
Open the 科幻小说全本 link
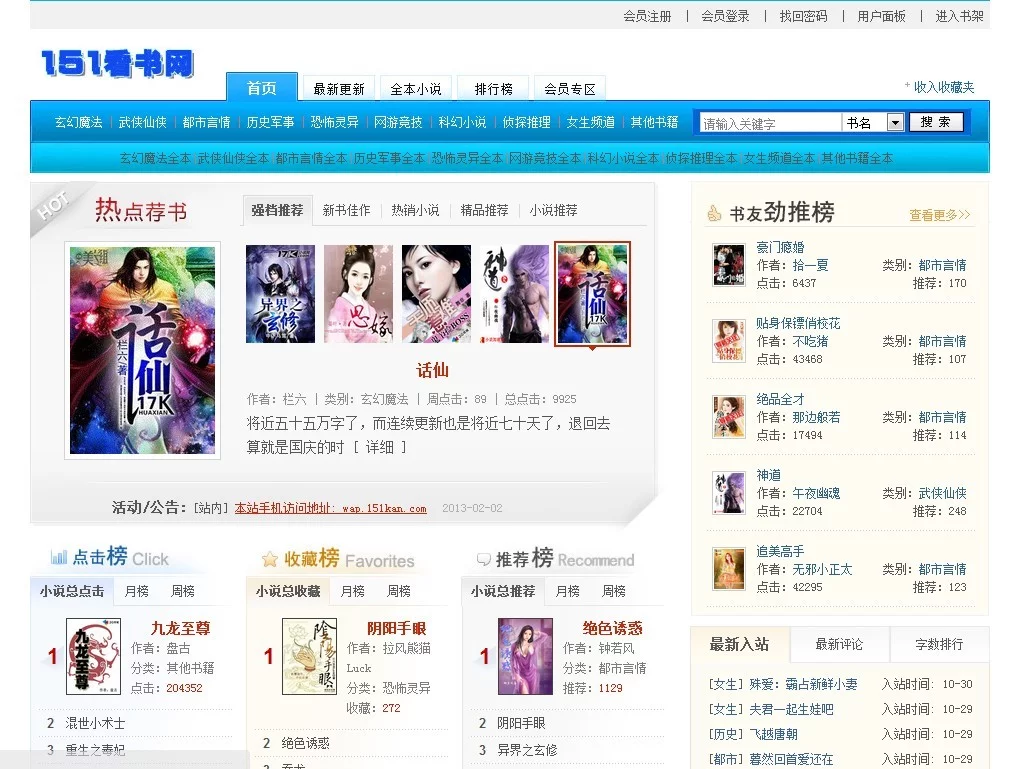point(623,158)
